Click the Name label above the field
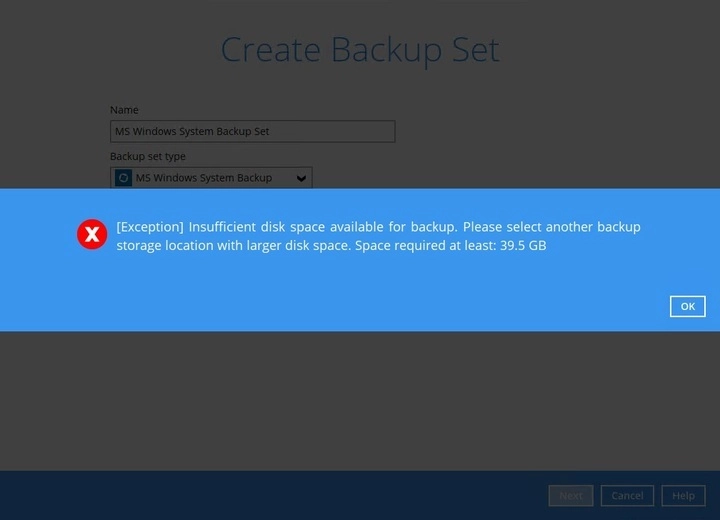Viewport: 720px width, 520px height. [x=124, y=110]
